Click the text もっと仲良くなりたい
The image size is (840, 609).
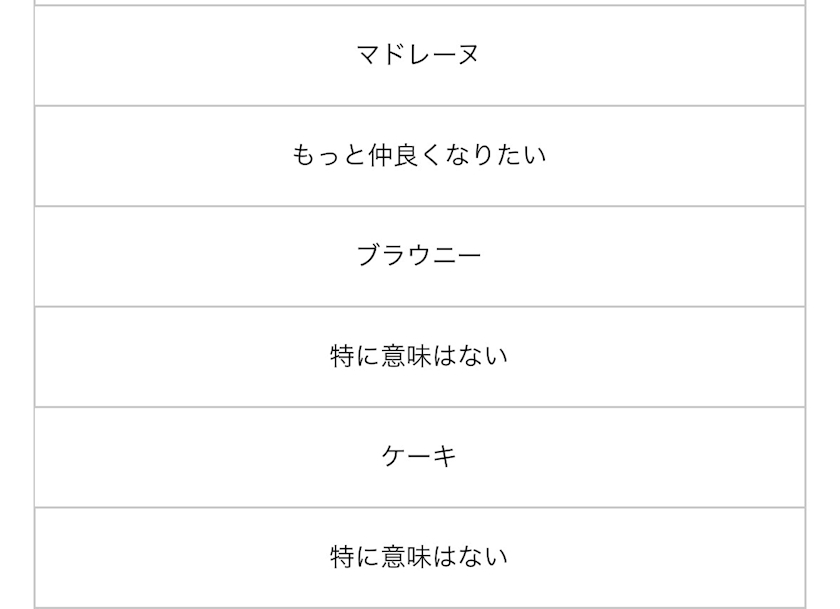coord(419,156)
